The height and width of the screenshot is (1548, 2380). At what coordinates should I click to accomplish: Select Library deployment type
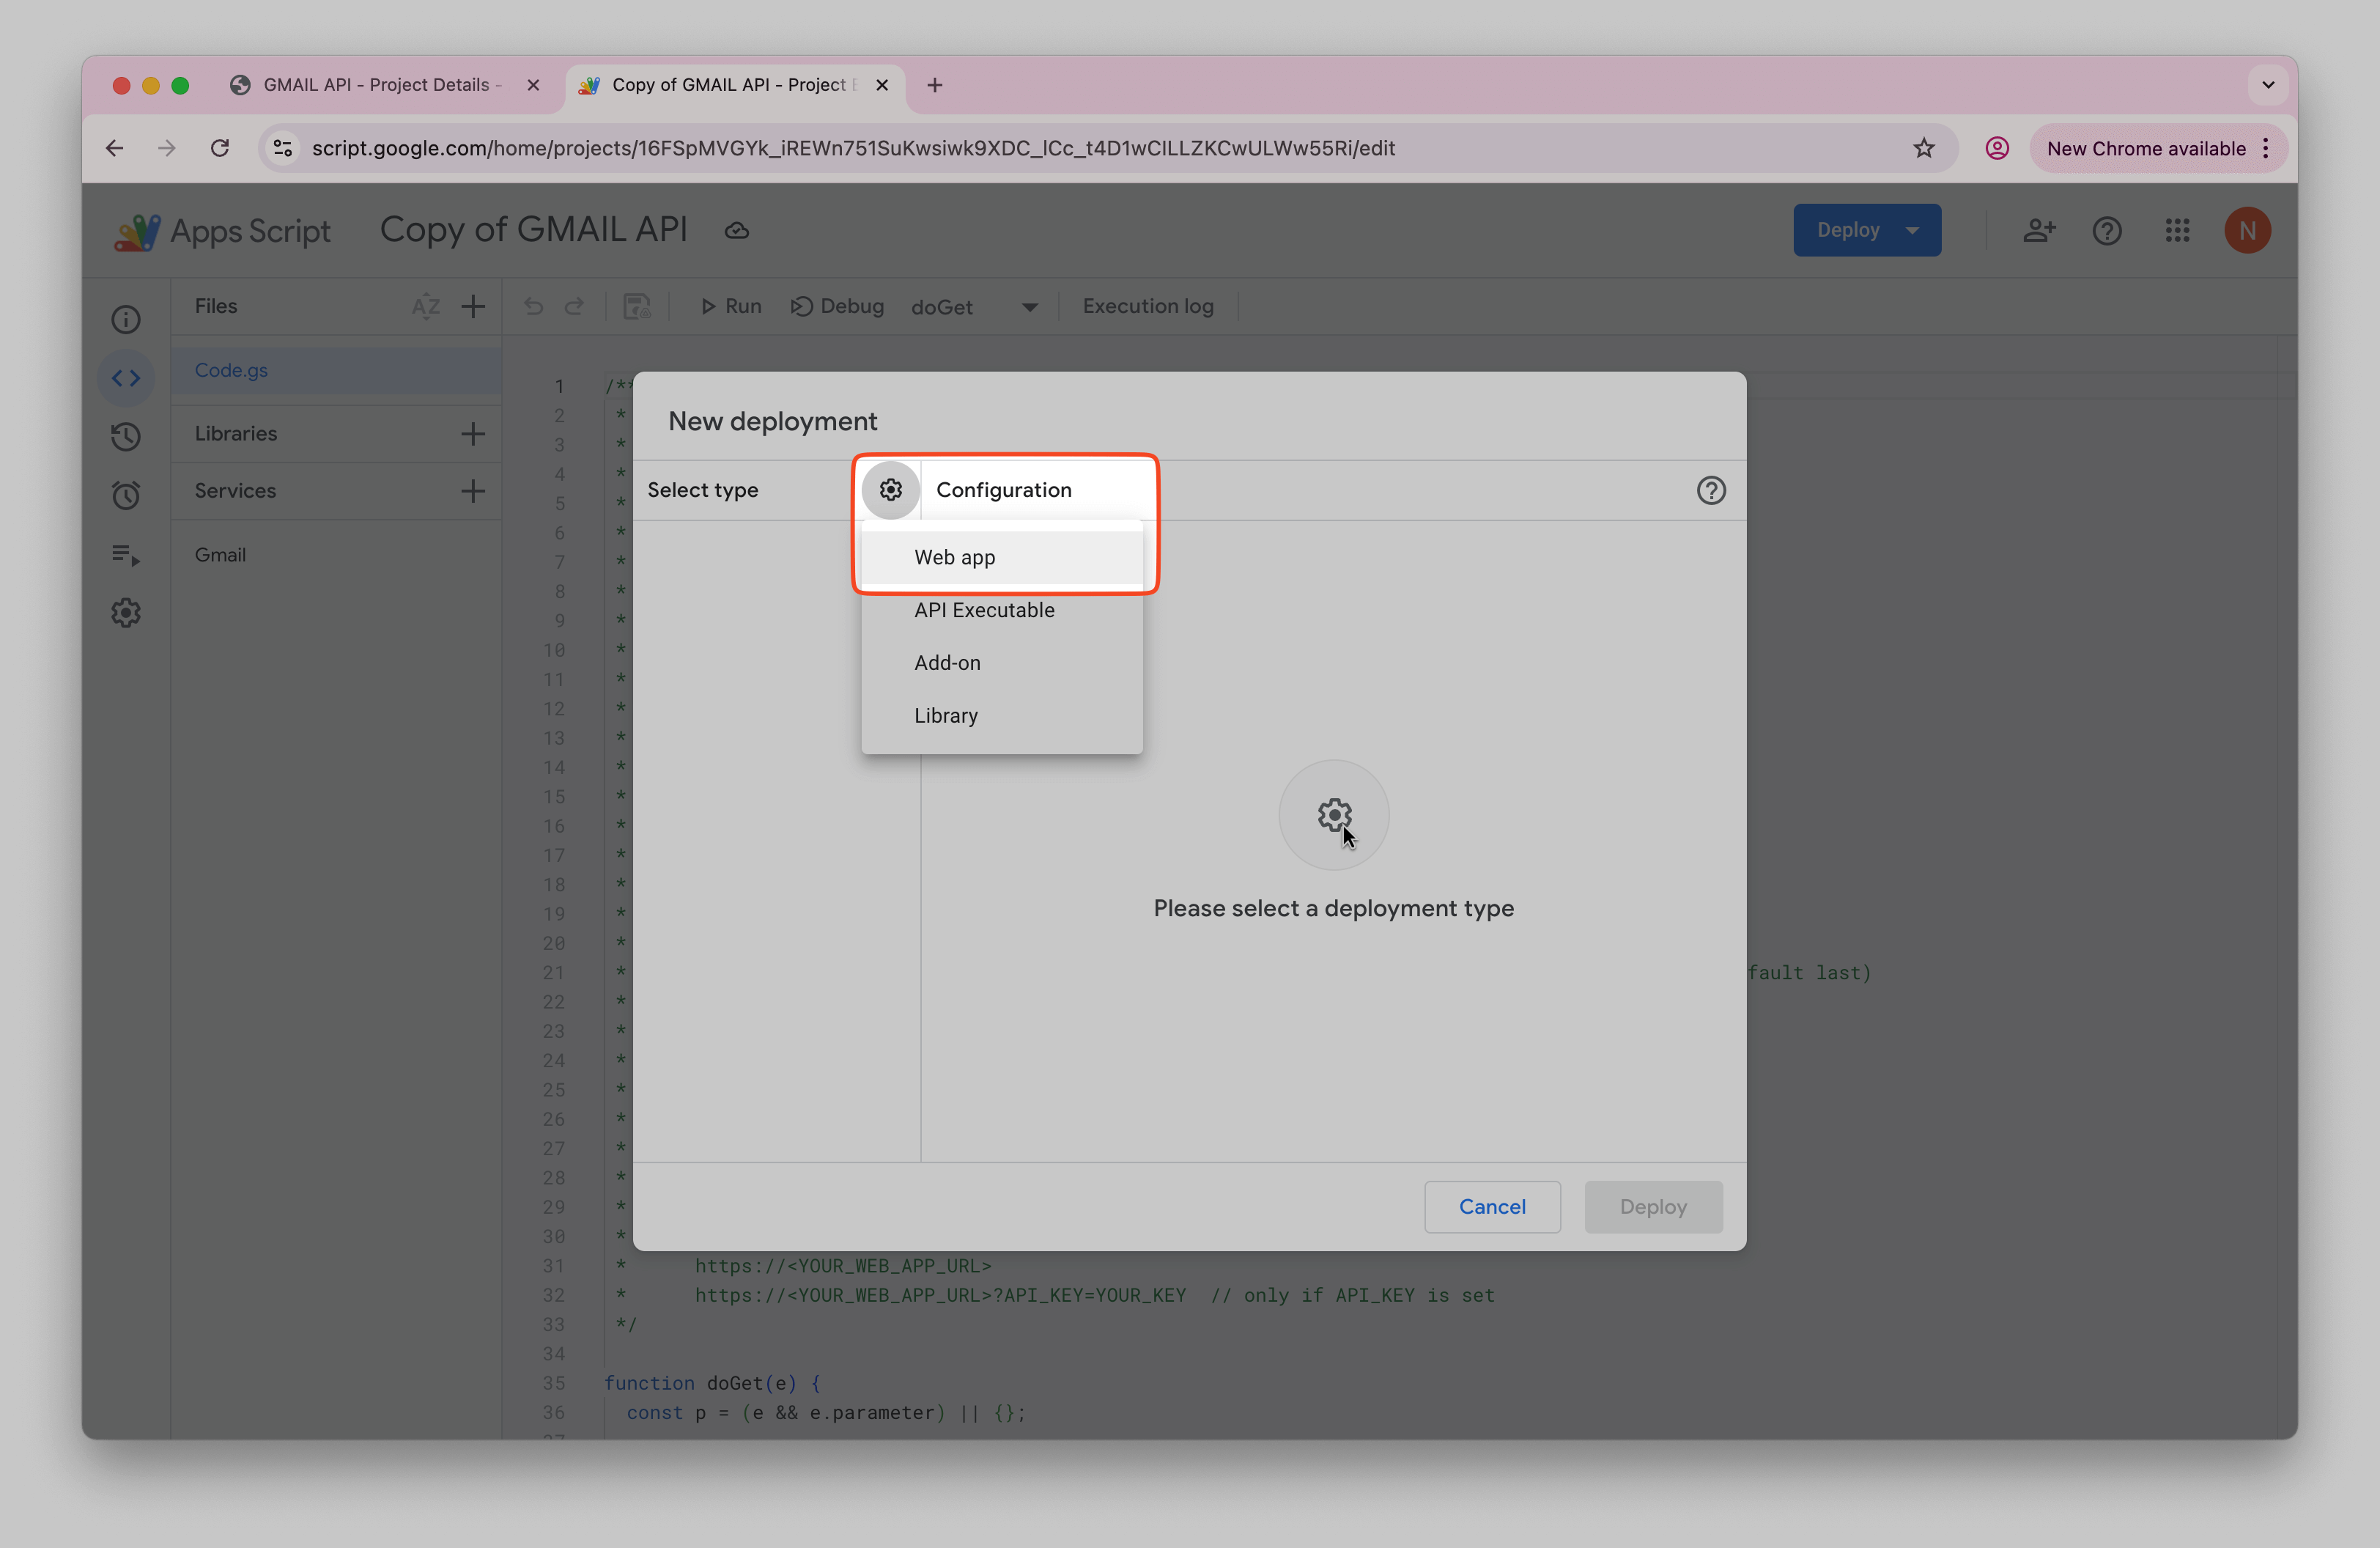click(x=1001, y=716)
